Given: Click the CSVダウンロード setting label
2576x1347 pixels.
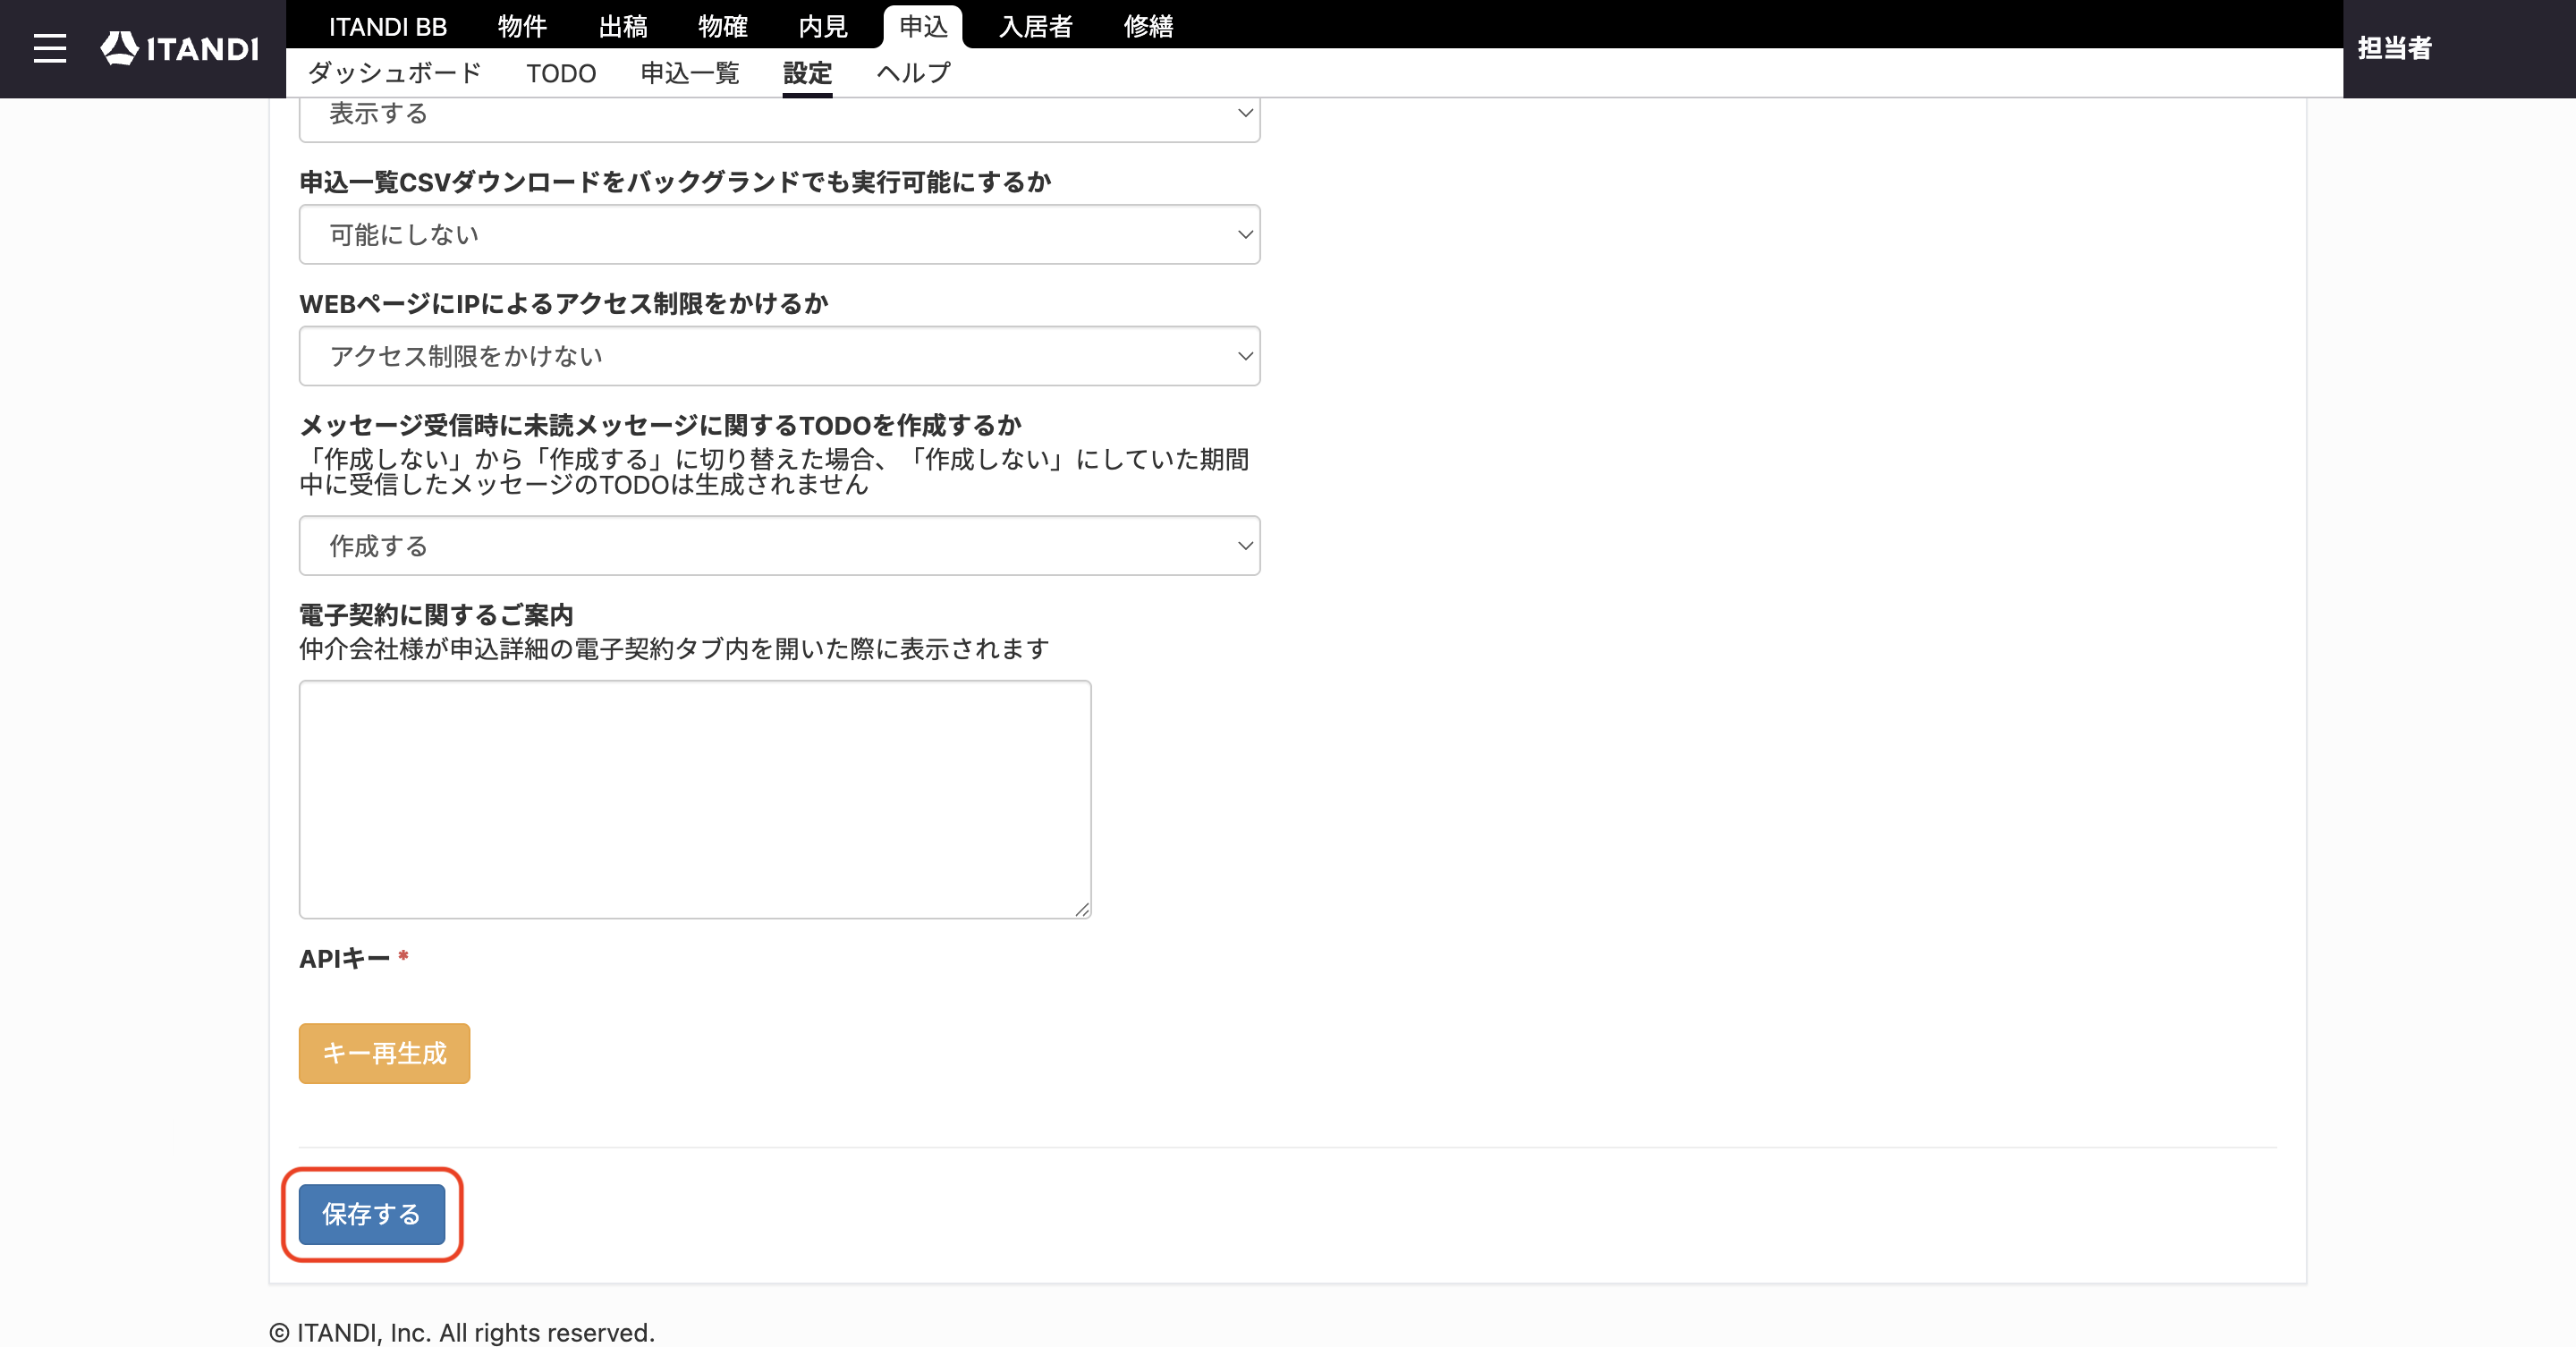Looking at the screenshot, I should coord(675,181).
